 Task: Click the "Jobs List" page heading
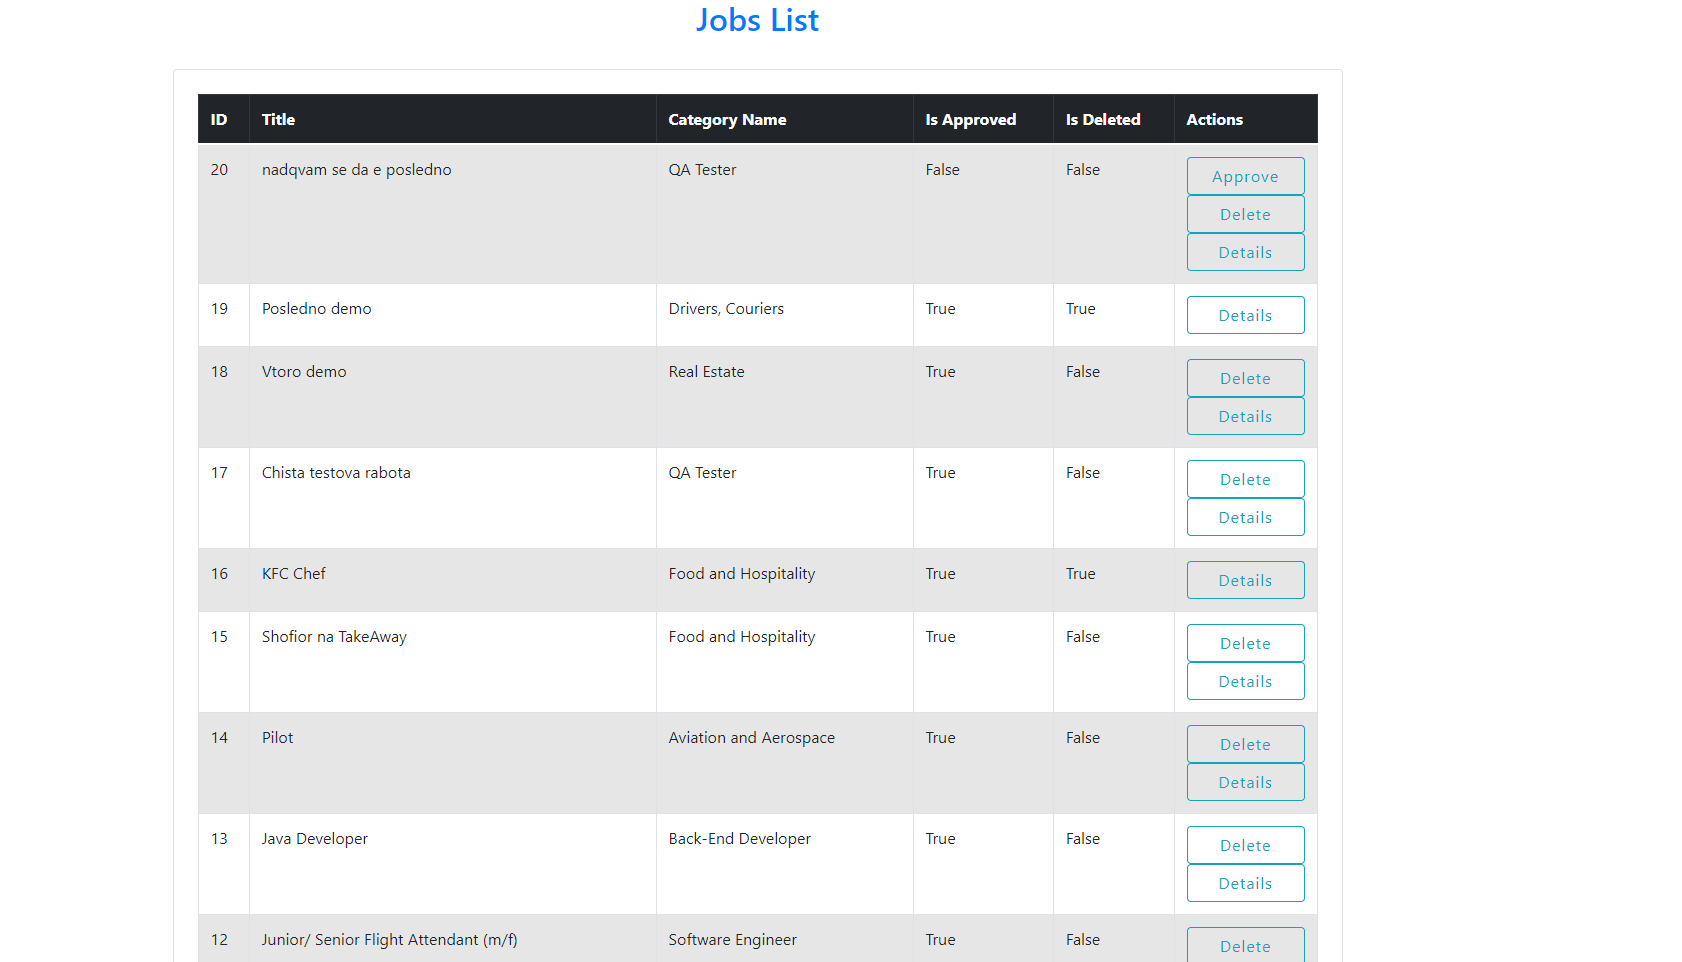pyautogui.click(x=757, y=20)
